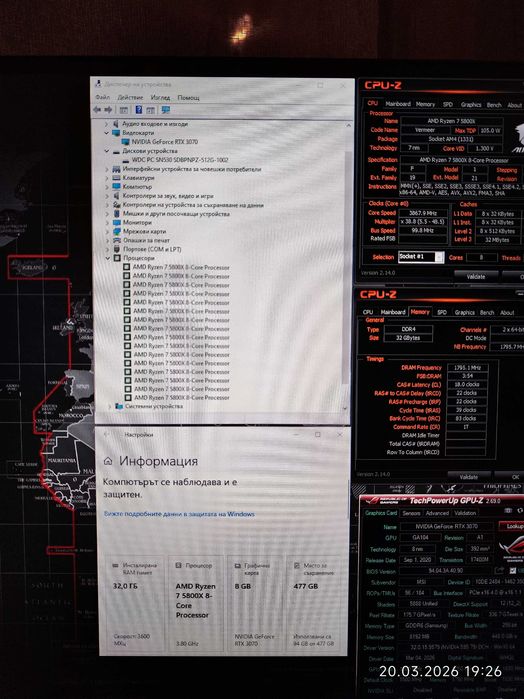
Task: Click the disk icon beside Дискови устройства
Action: pyautogui.click(x=116, y=151)
